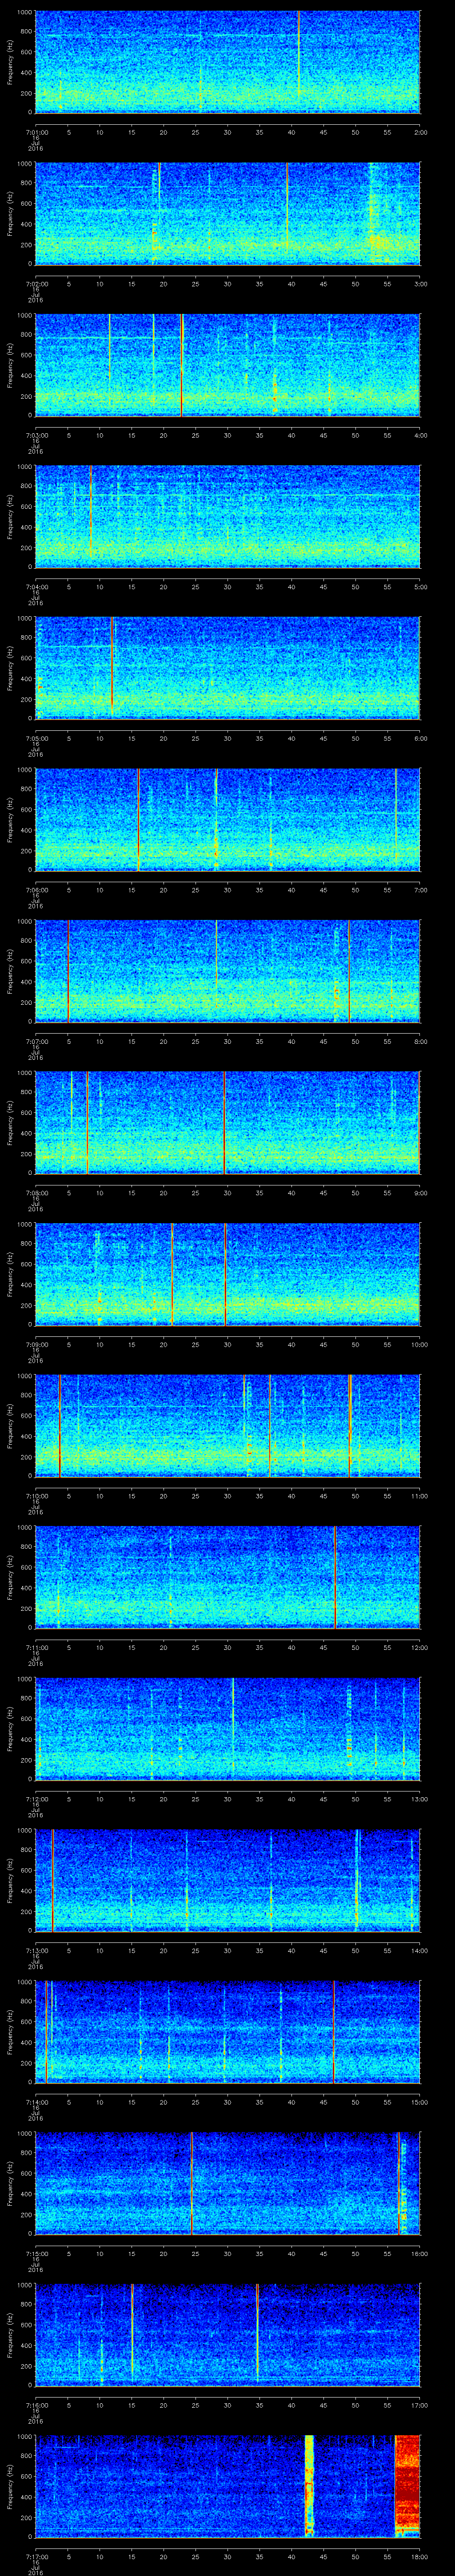Click the red vertical line in 7:05:00 panel
Image resolution: width=455 pixels, height=2576 pixels.
click(112, 668)
